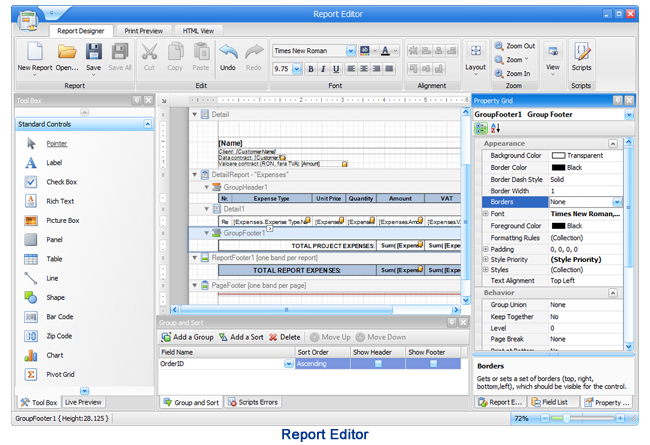Screen dimensions: 650x445
Task: Collapse the DetailReport Expenses band
Action: point(194,175)
